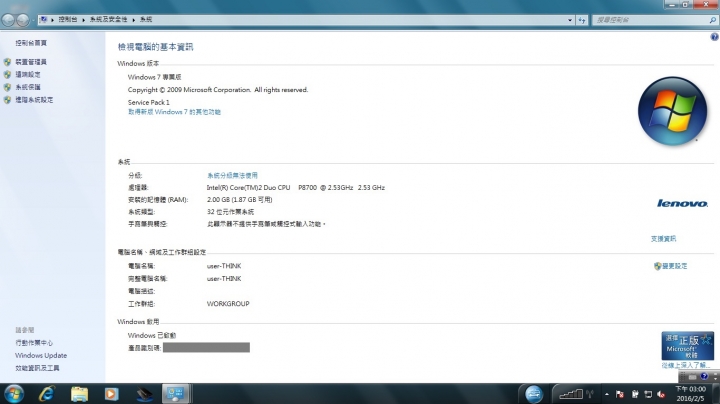The height and width of the screenshot is (404, 720).
Task: Click the shield icon beside 進階系統設定
Action: tap(7, 100)
